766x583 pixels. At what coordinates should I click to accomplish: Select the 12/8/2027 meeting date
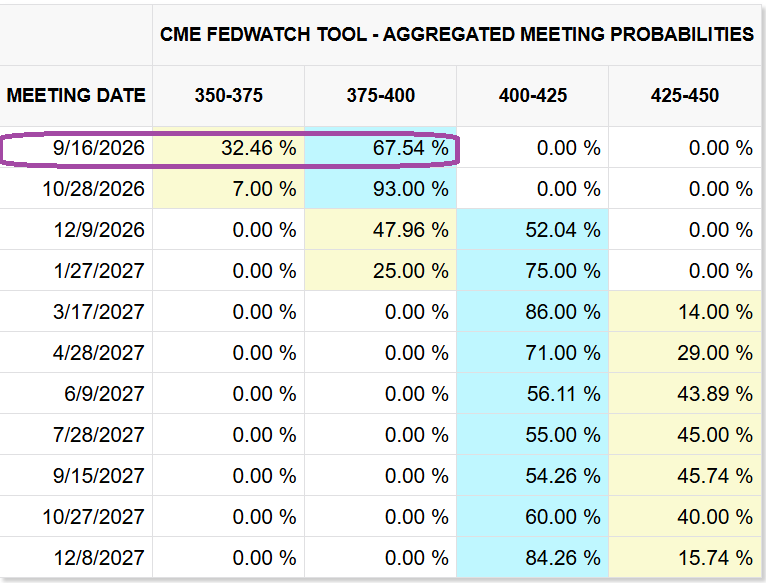pyautogui.click(x=76, y=558)
